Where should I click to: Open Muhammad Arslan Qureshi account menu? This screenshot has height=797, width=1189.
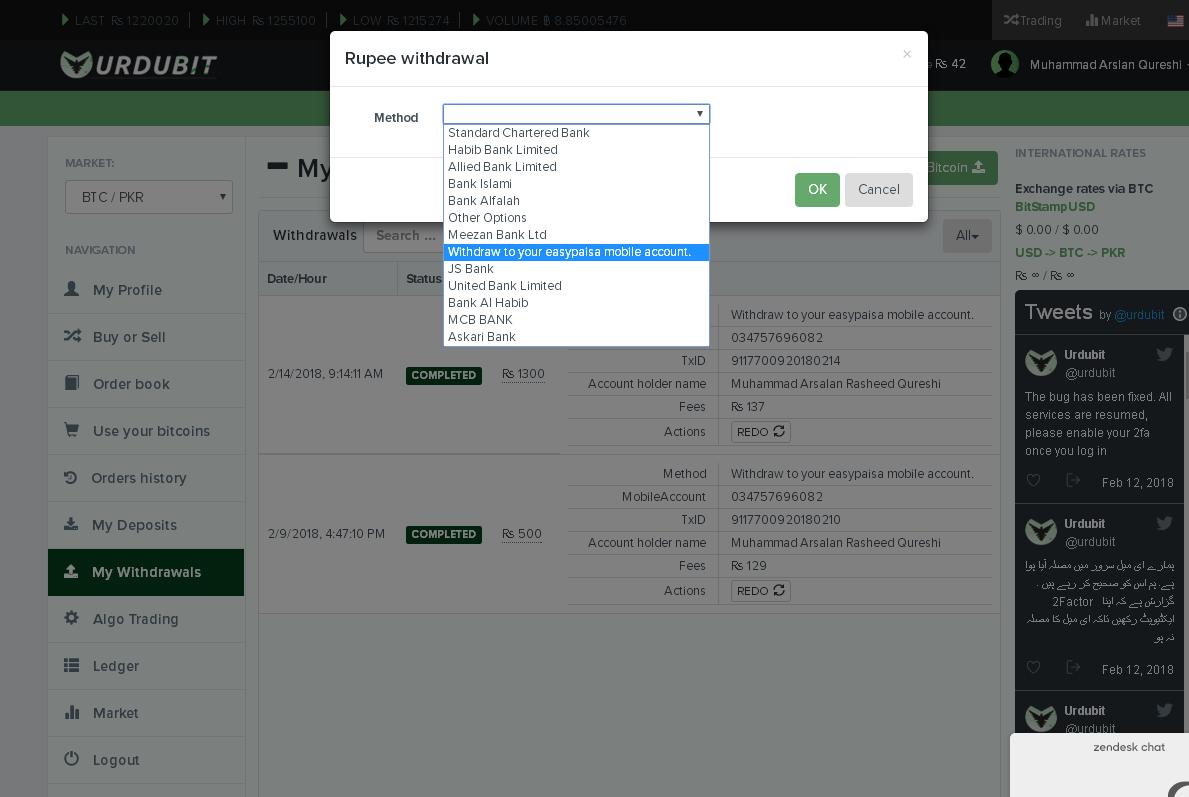(1106, 64)
